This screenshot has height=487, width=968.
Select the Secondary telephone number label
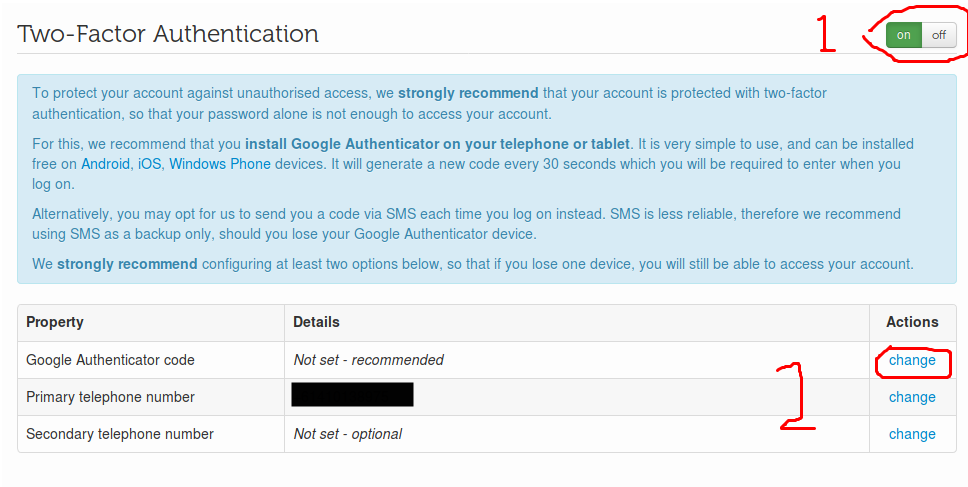tap(120, 434)
